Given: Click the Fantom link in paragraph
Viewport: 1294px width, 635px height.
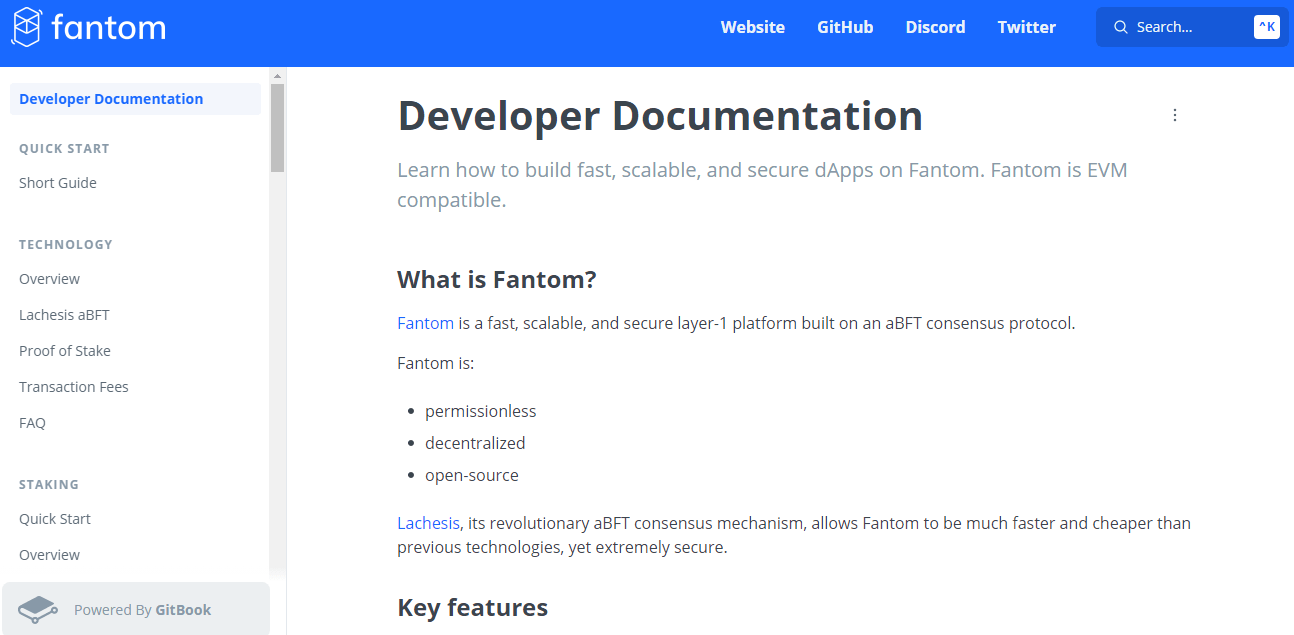Looking at the screenshot, I should click(x=425, y=323).
